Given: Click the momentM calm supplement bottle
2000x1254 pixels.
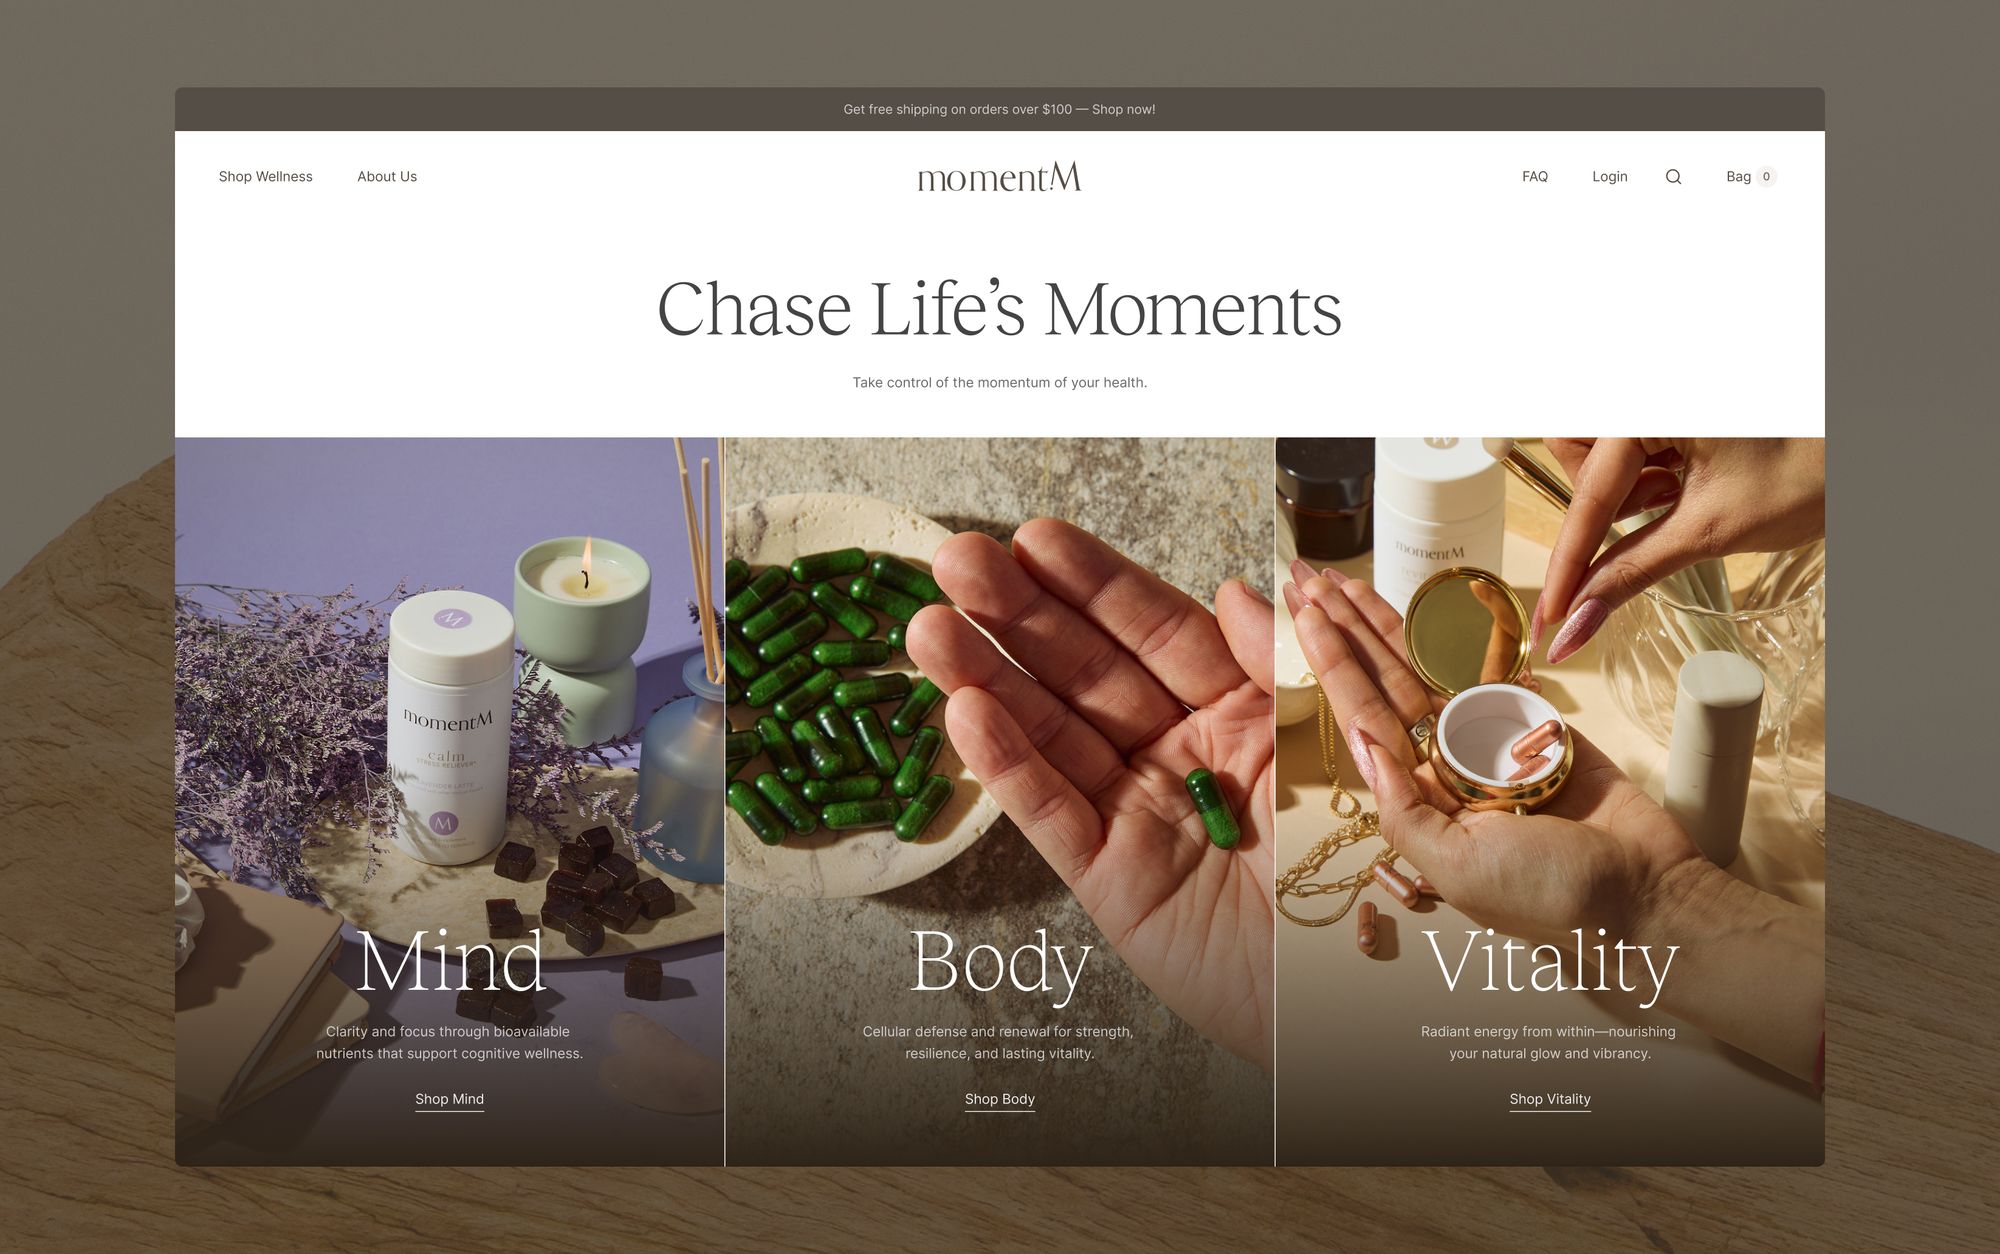Looking at the screenshot, I should [449, 727].
